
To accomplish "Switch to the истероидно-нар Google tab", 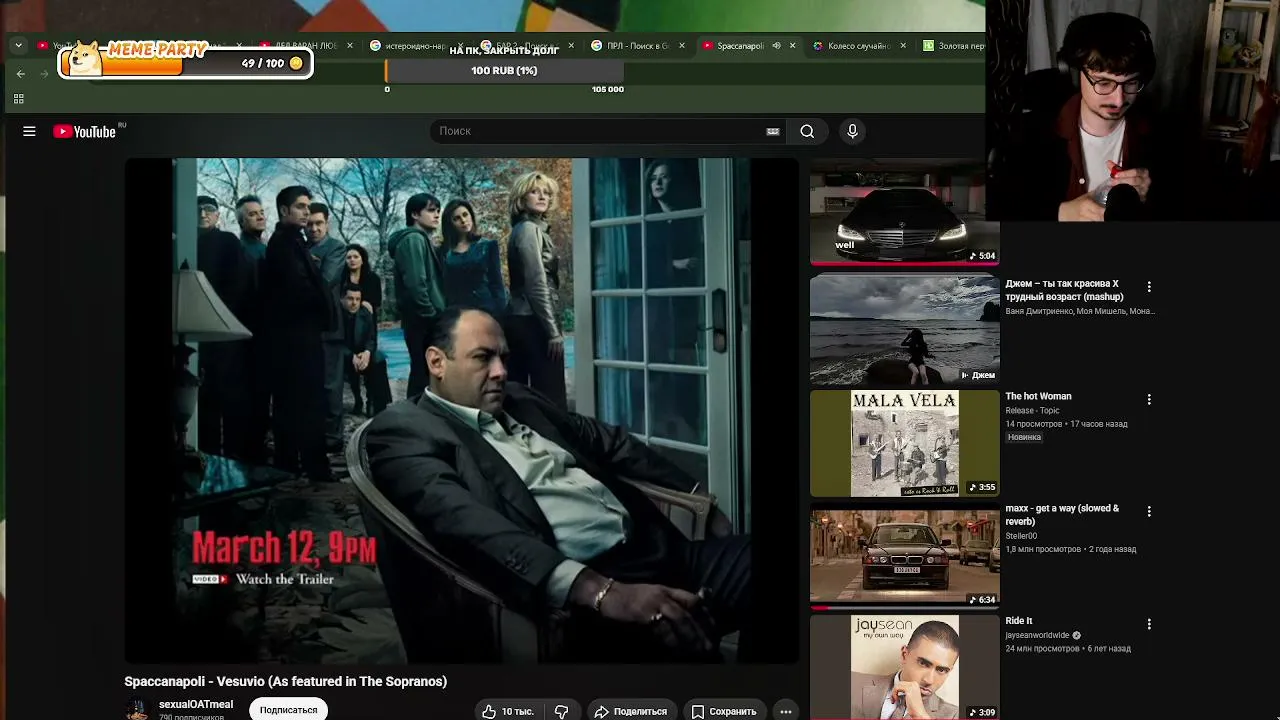I will (415, 46).
